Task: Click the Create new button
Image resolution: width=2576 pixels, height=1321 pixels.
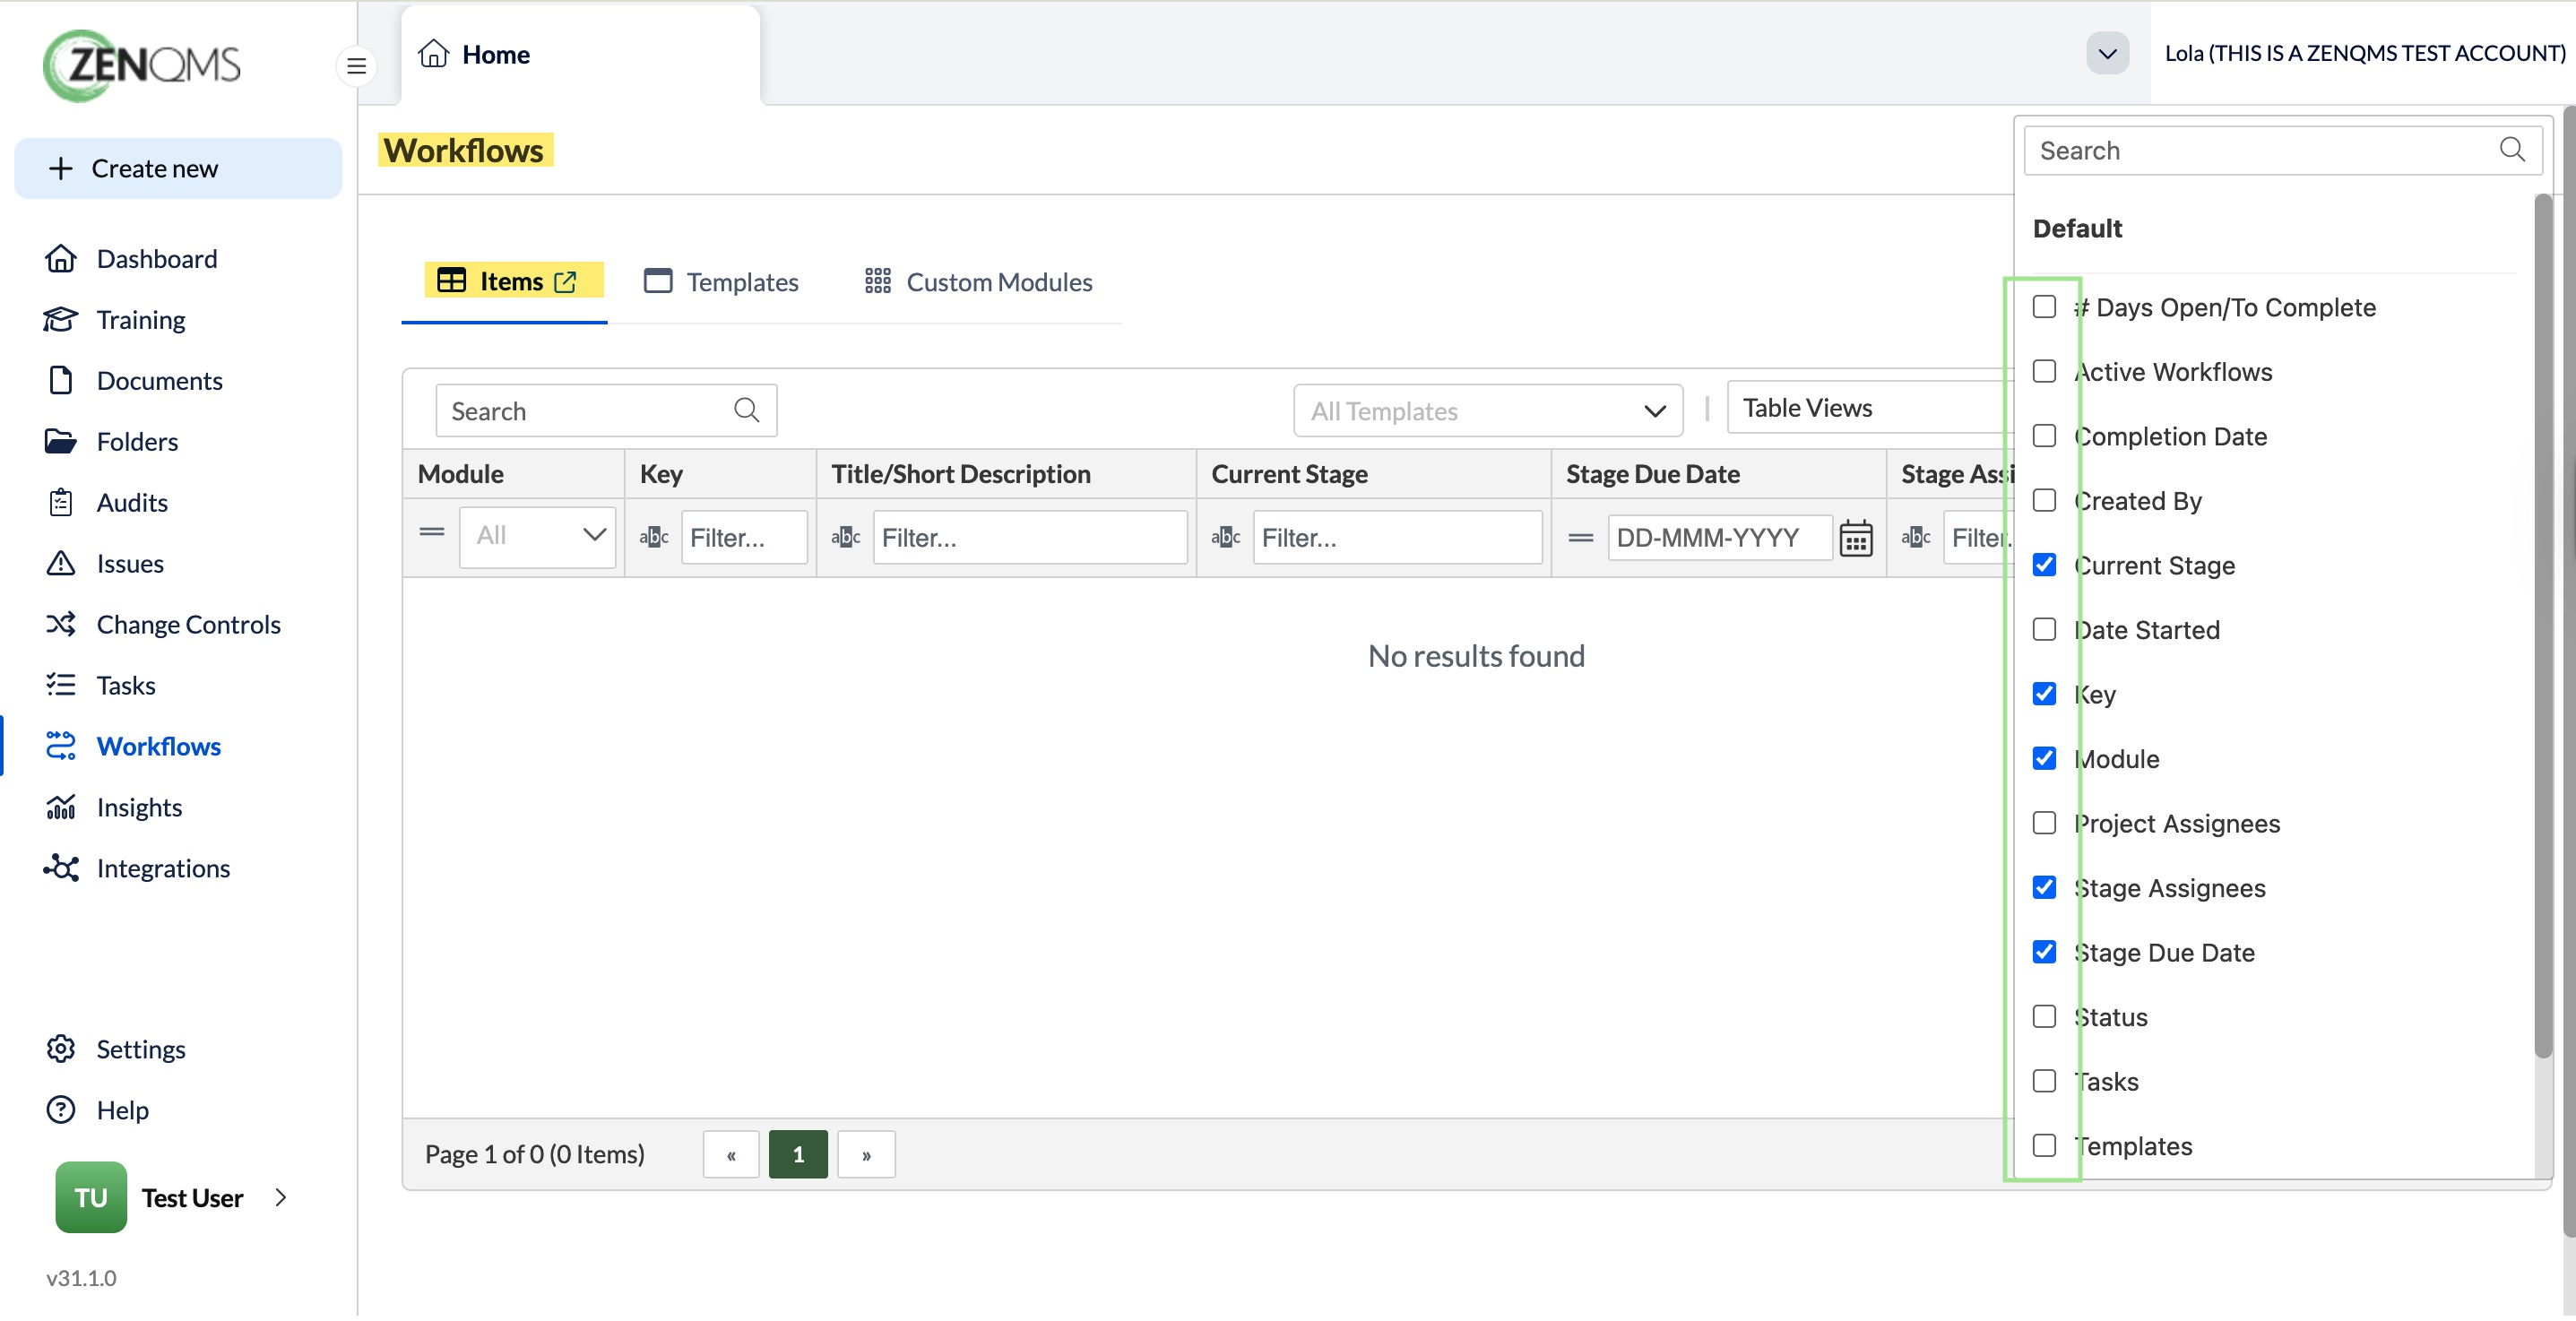Action: (x=178, y=168)
